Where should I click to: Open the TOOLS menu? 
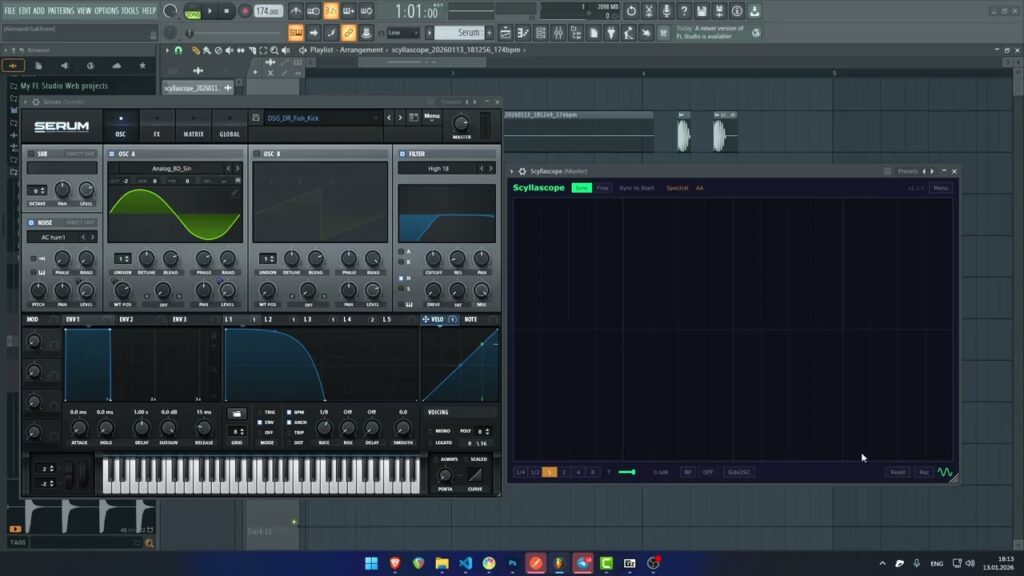(130, 10)
